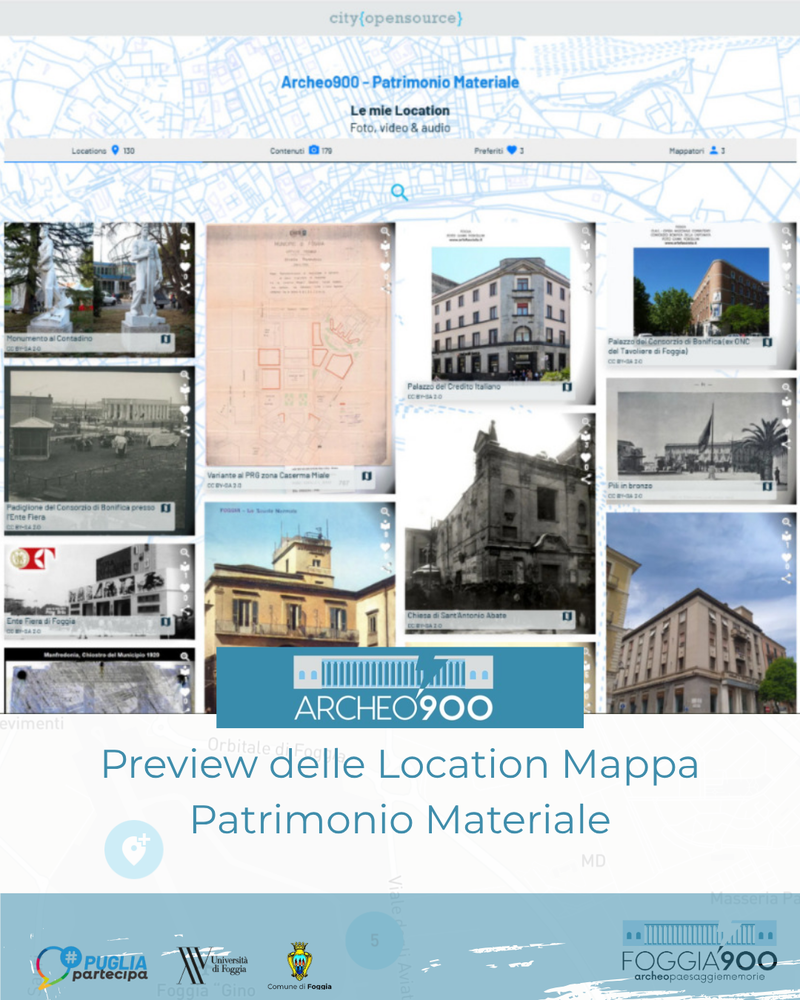Screen dimensions: 800x1000
Task: Select the Locations 130 counter tab
Action: coord(103,151)
